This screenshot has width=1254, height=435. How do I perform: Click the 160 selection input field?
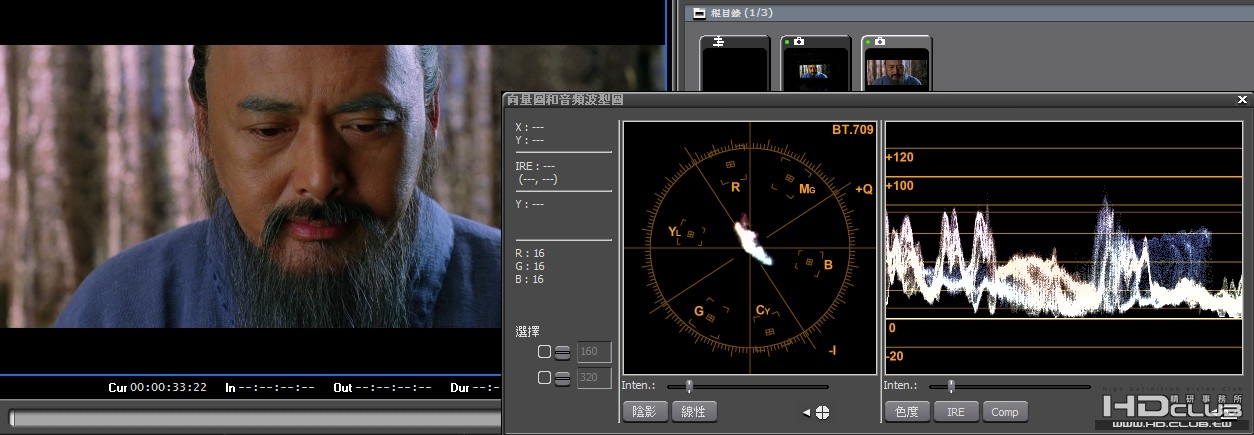pos(594,352)
